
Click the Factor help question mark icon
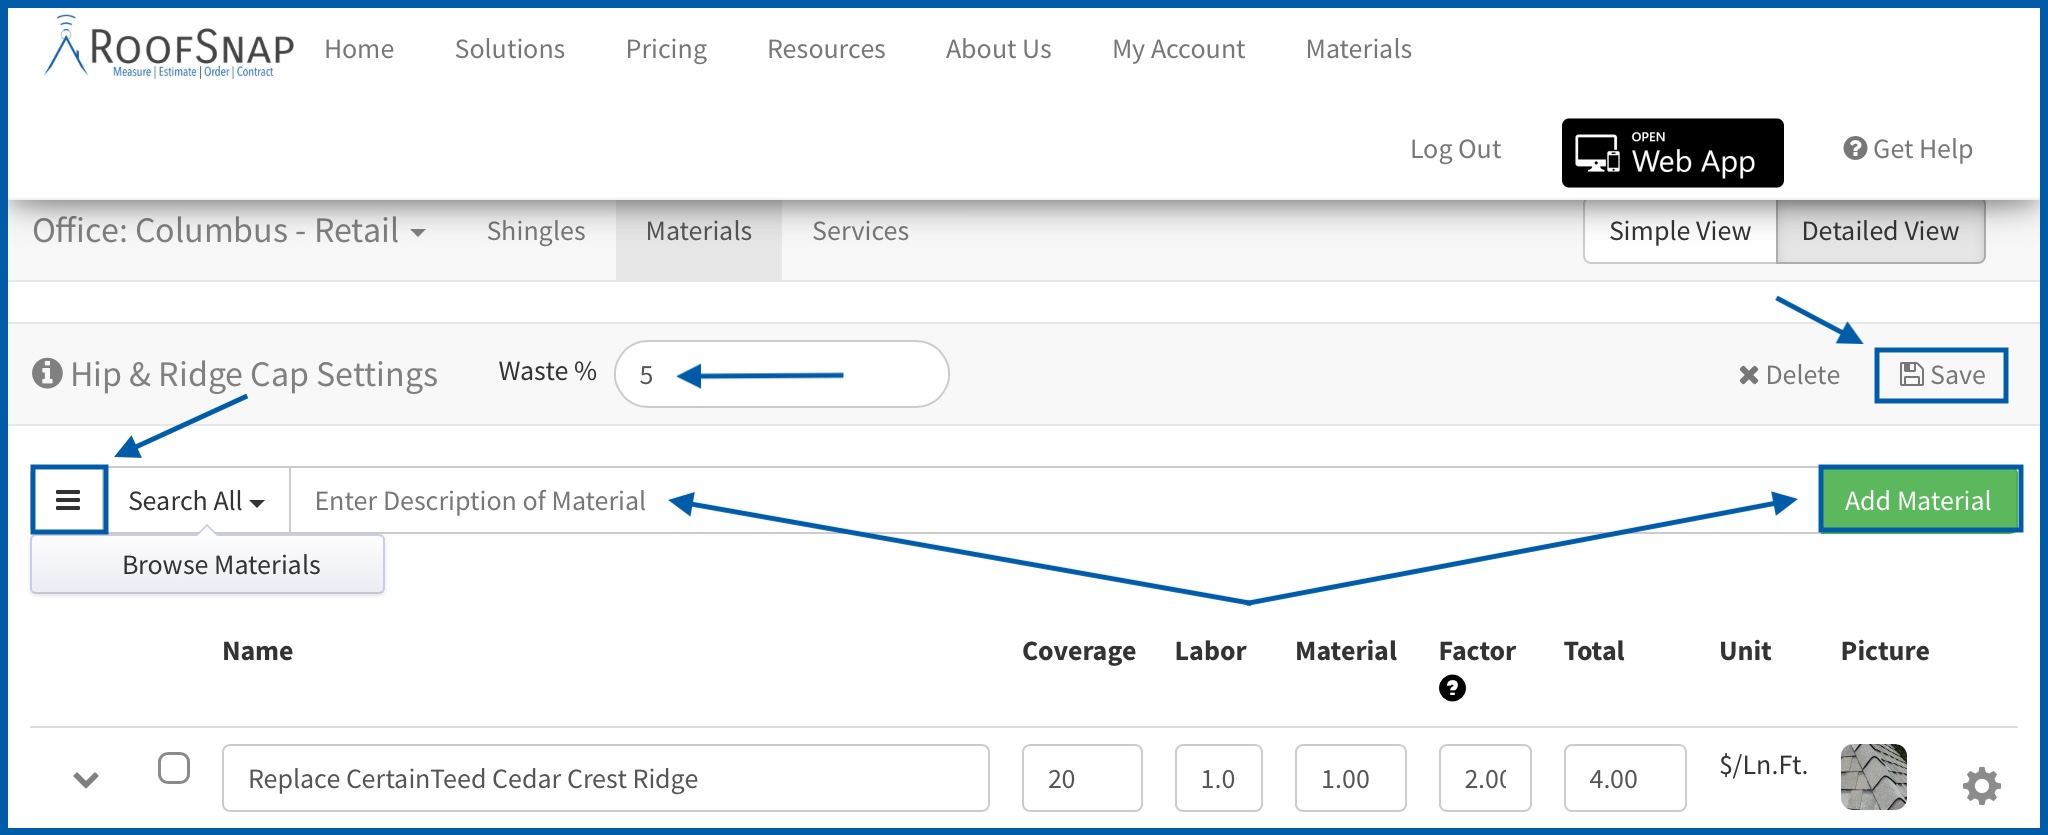1452,688
